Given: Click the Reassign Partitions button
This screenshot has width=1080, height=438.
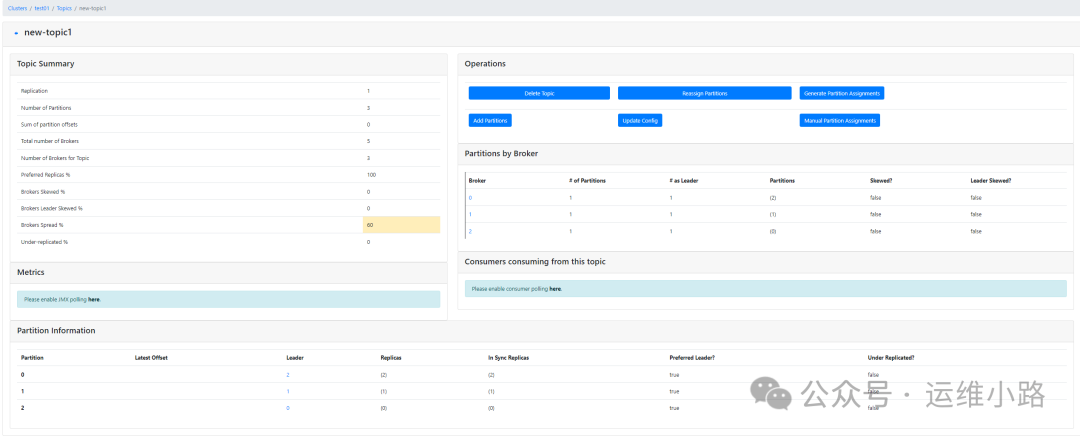Looking at the screenshot, I should tap(705, 93).
